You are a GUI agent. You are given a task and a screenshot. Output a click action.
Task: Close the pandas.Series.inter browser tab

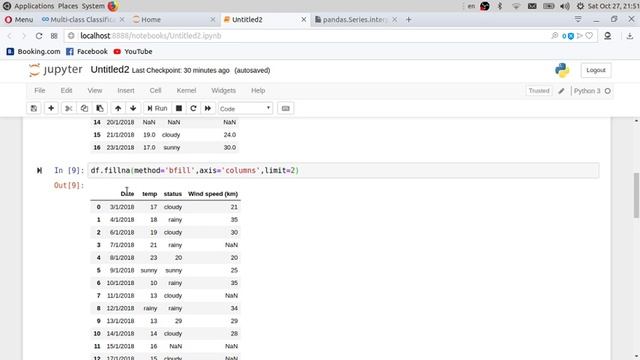[x=395, y=20]
